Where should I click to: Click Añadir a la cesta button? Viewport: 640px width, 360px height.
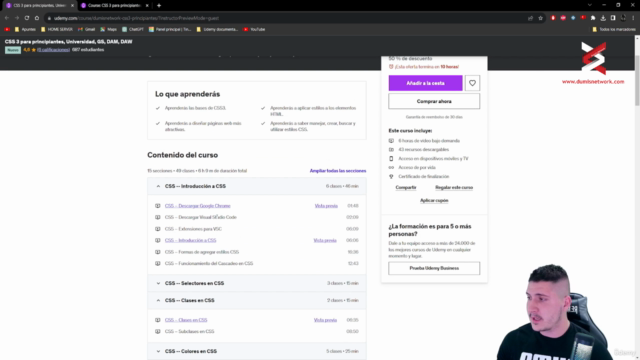(425, 83)
